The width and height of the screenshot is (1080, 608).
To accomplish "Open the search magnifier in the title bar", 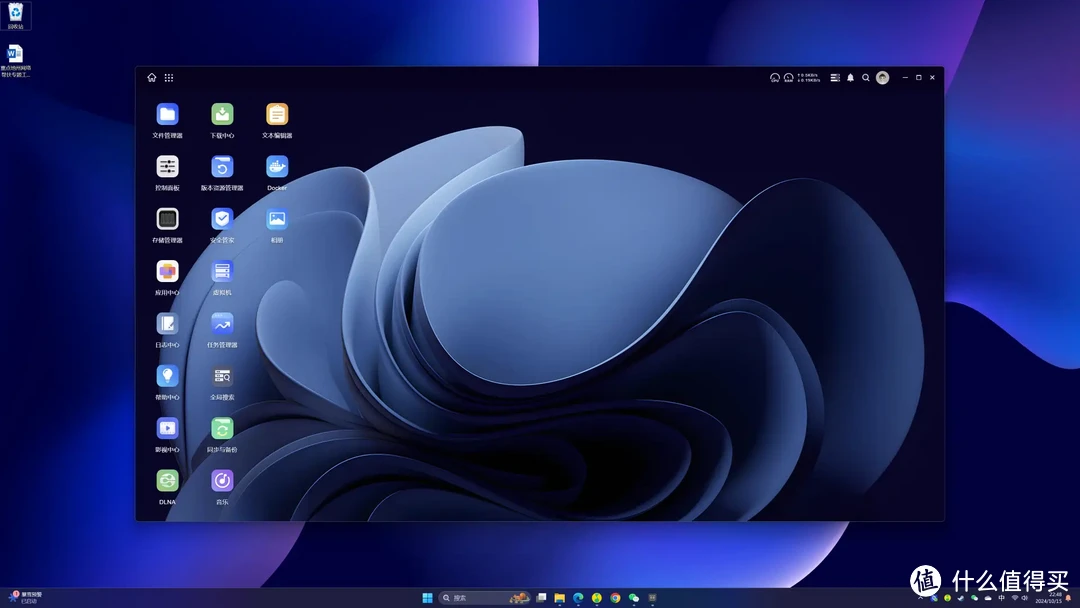I will click(x=866, y=77).
